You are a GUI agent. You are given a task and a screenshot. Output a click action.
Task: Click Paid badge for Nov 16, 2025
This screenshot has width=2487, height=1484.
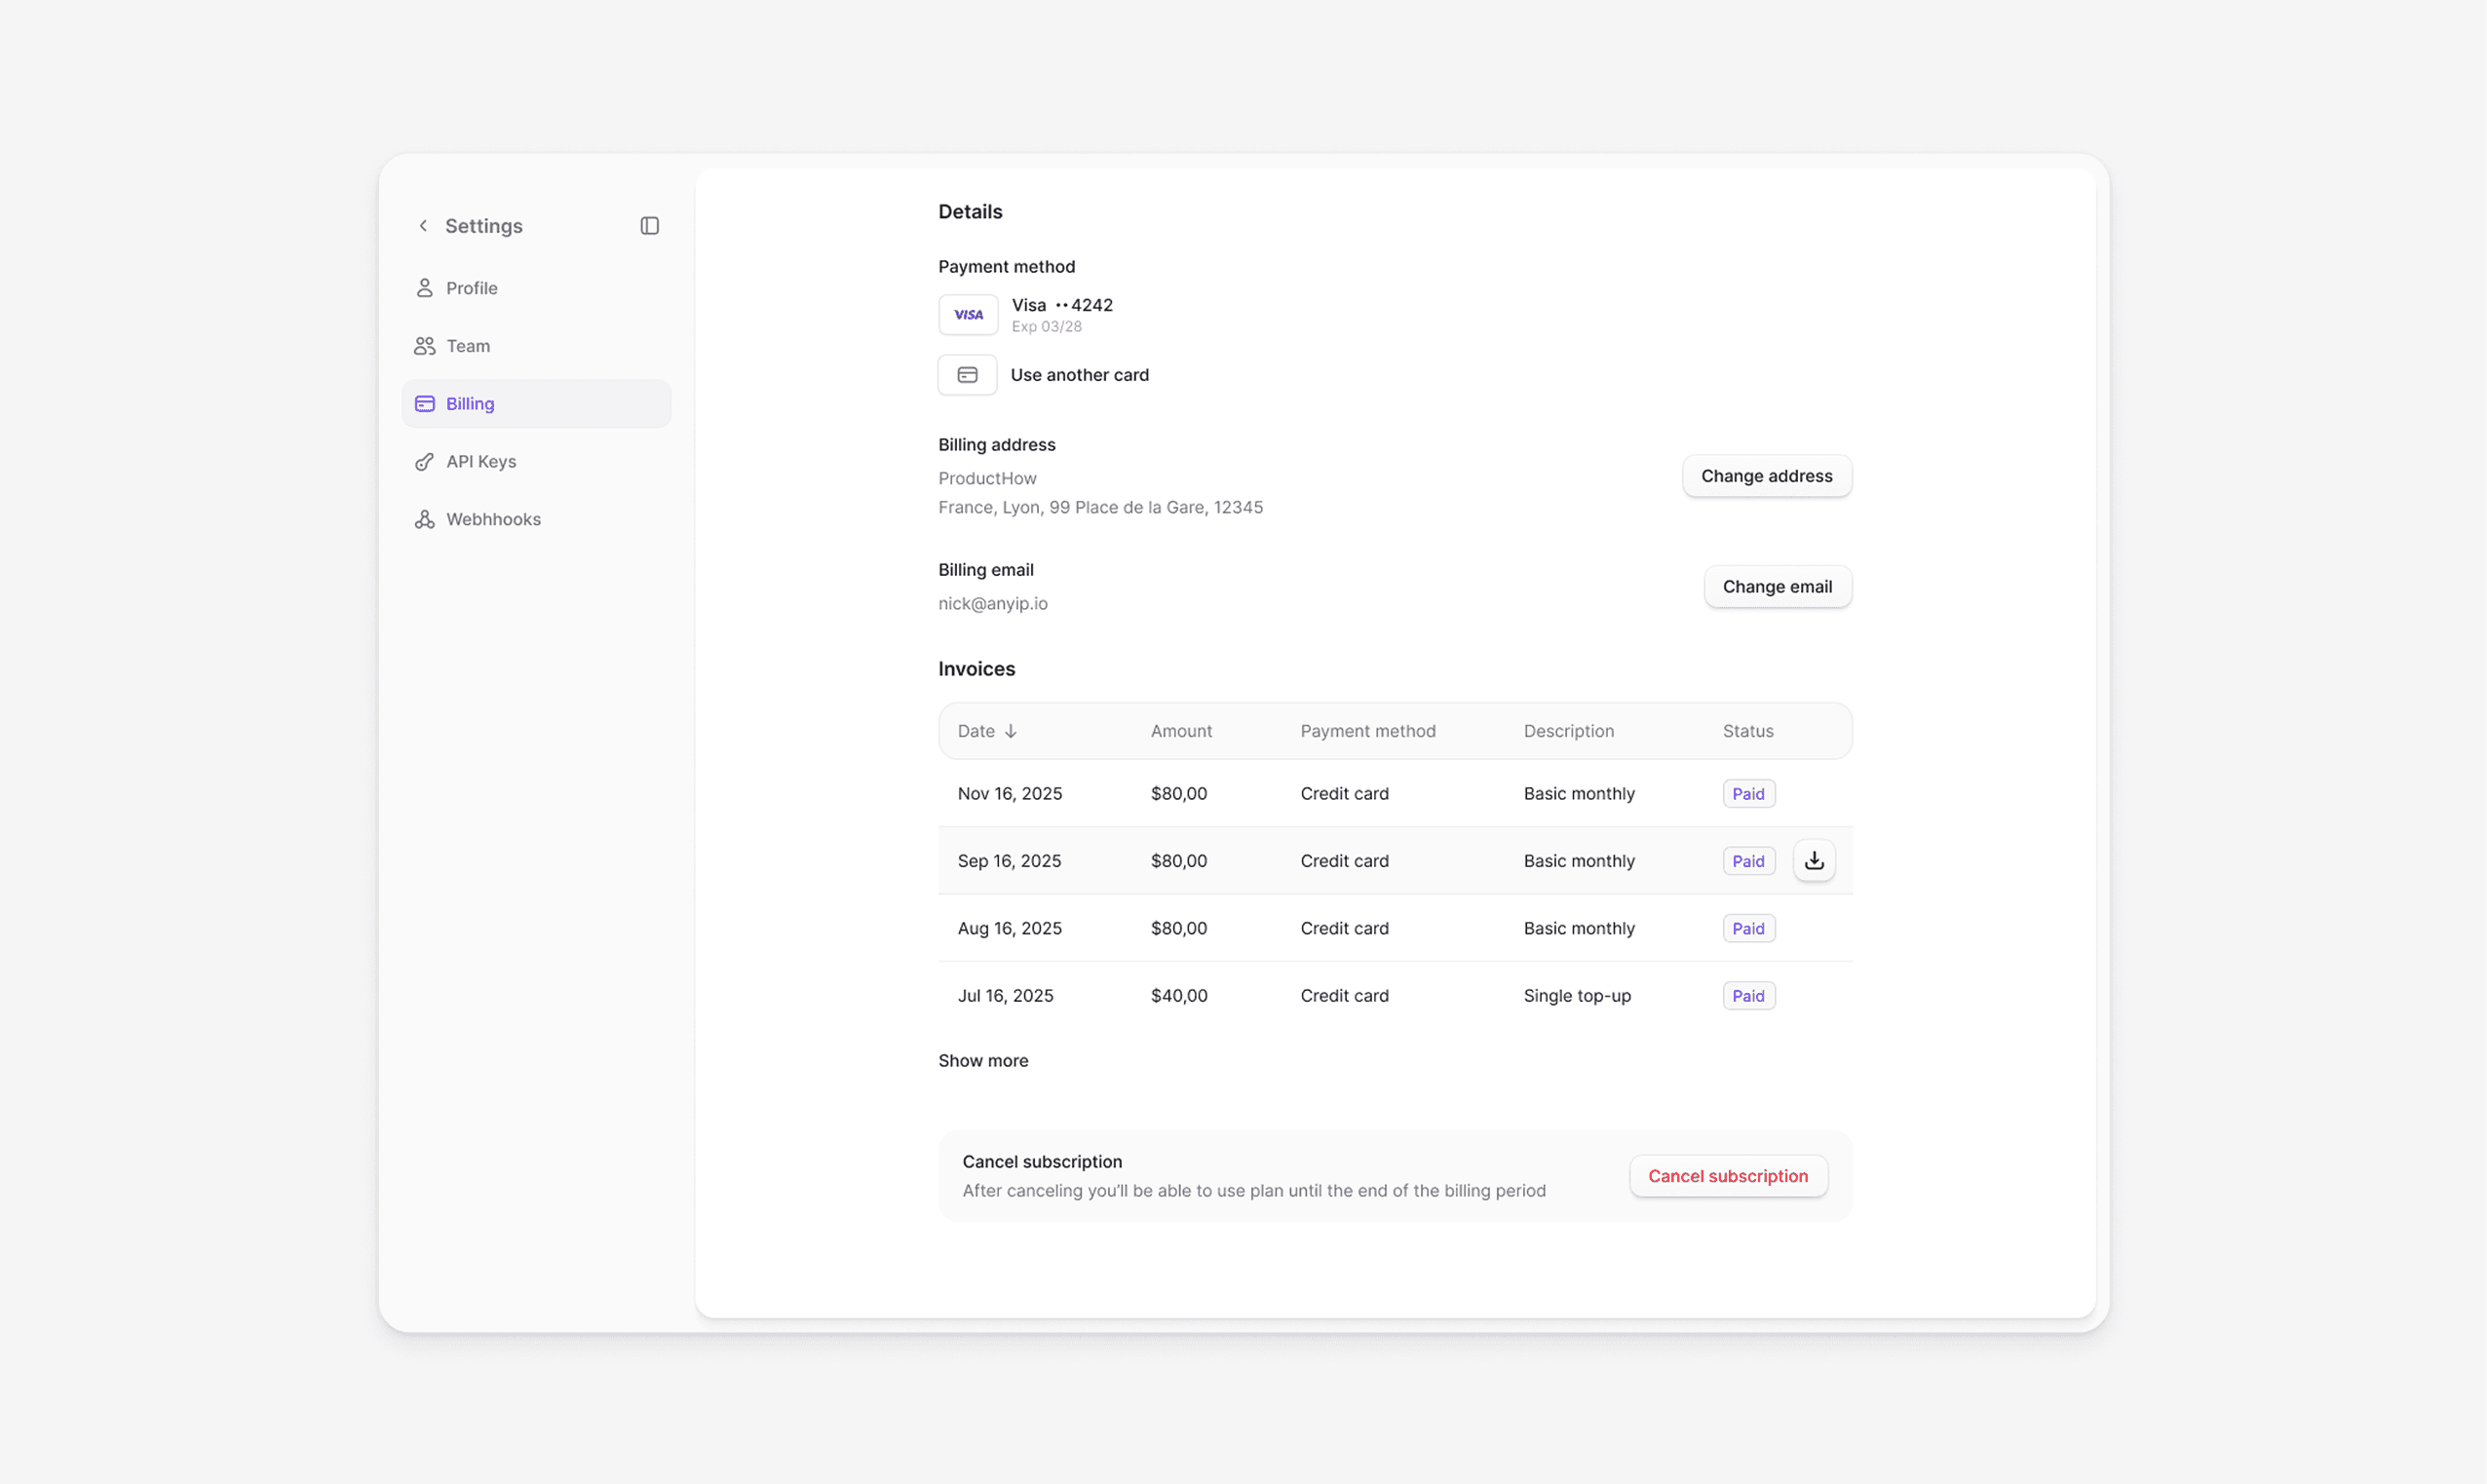click(x=1747, y=794)
